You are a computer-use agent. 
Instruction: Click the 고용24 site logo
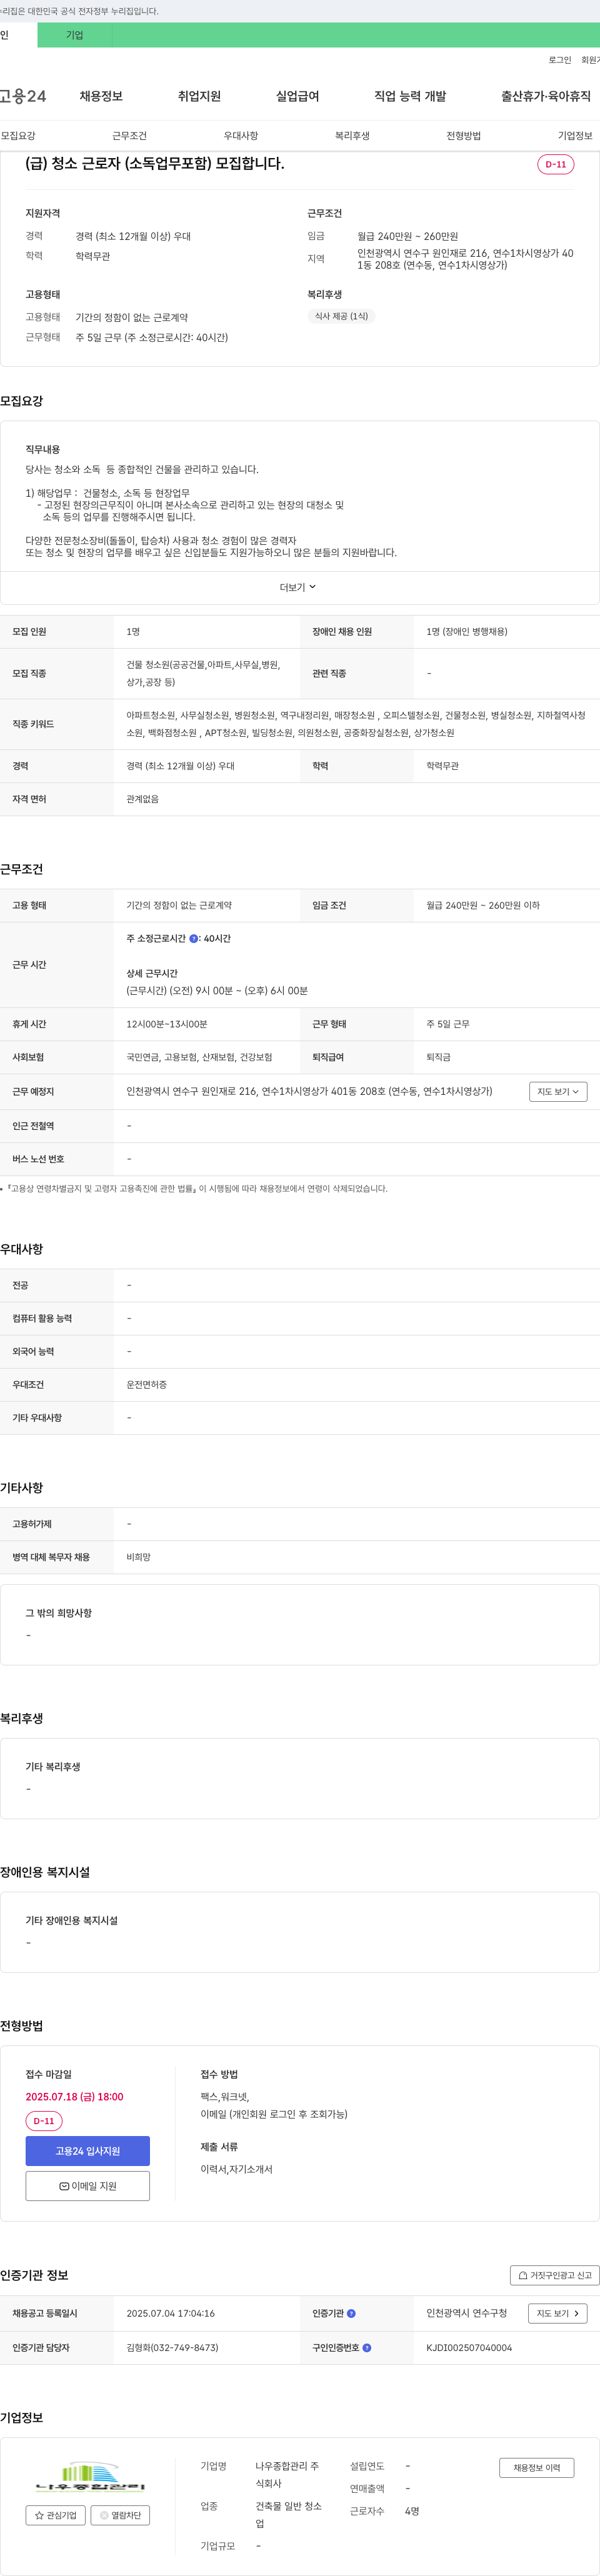(x=22, y=96)
